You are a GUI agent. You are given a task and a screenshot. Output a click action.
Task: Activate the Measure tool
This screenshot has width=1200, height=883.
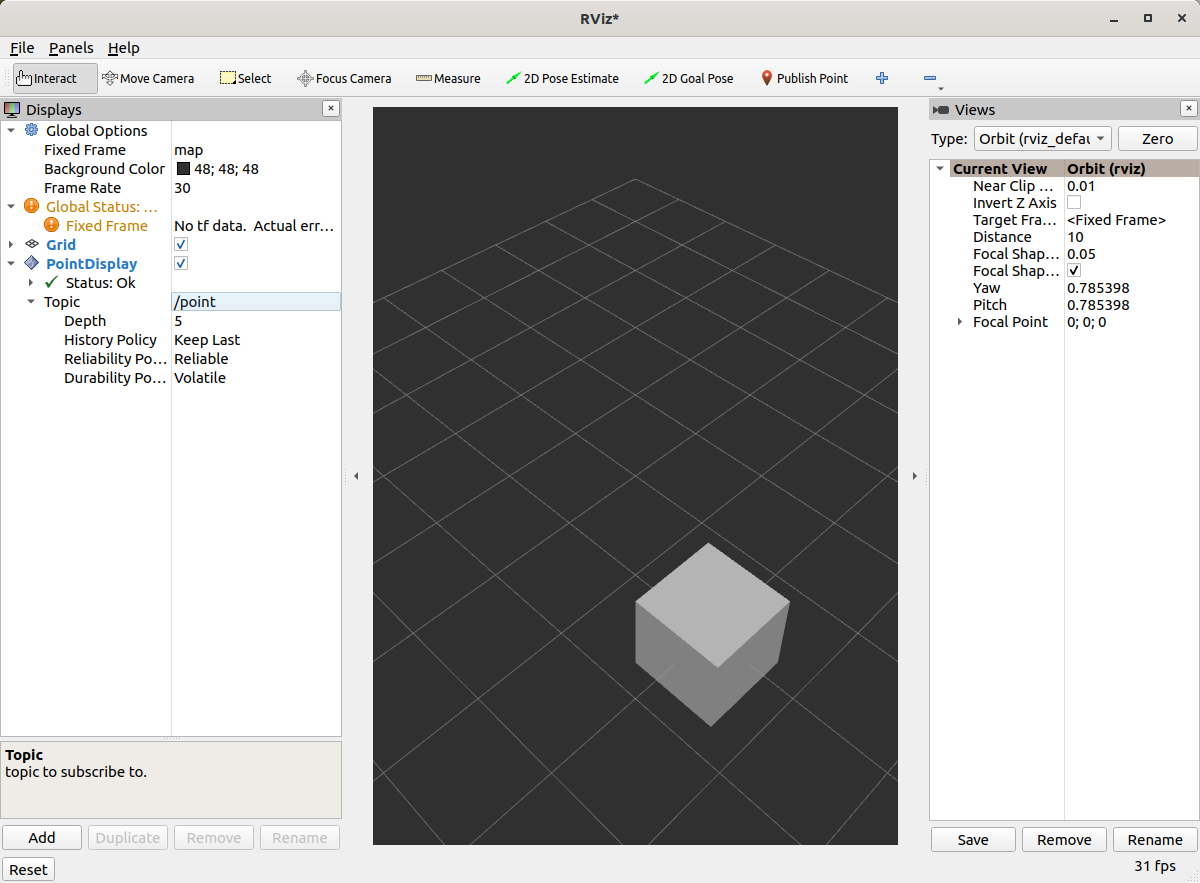448,78
